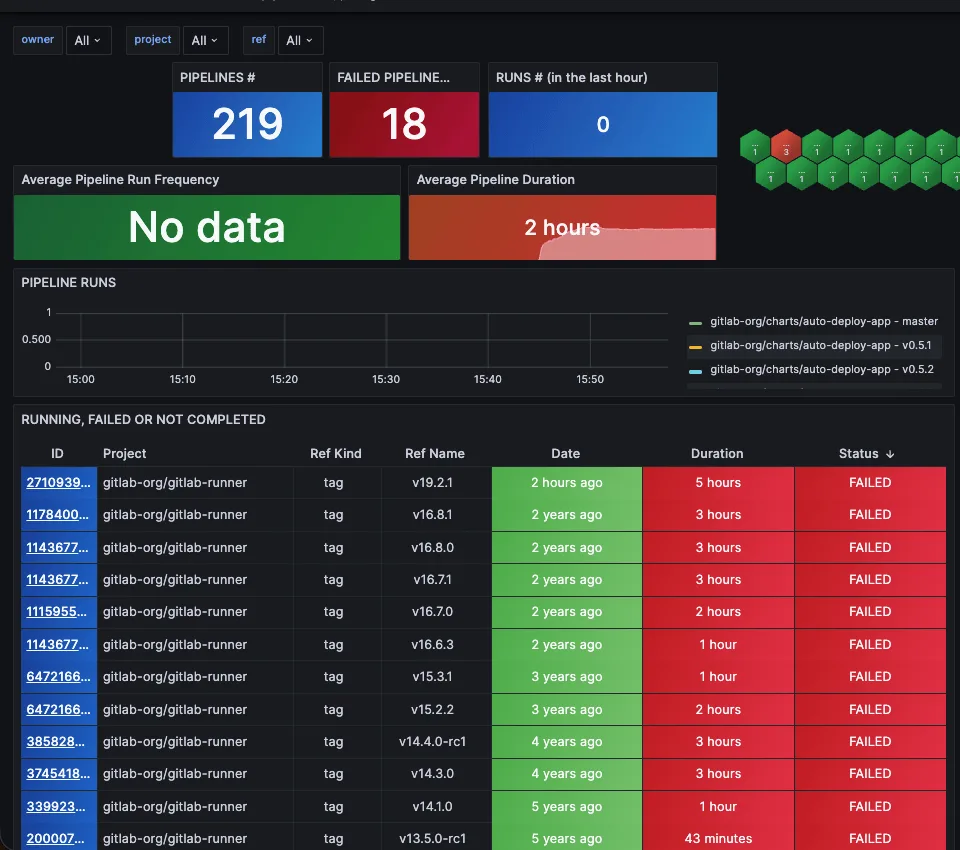The width and height of the screenshot is (960, 850).
Task: Click the 15:30 label on the time axis
Action: pyautogui.click(x=386, y=379)
